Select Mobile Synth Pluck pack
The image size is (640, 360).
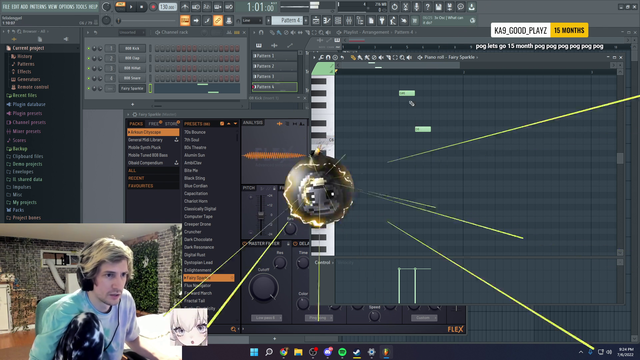153,147
